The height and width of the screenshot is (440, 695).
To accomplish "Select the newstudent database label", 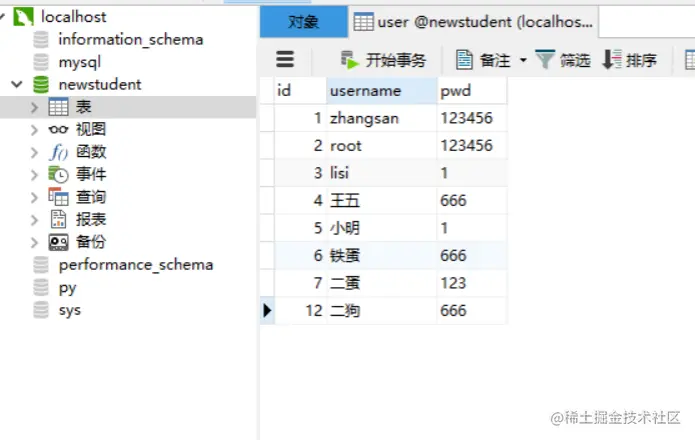I will point(100,84).
